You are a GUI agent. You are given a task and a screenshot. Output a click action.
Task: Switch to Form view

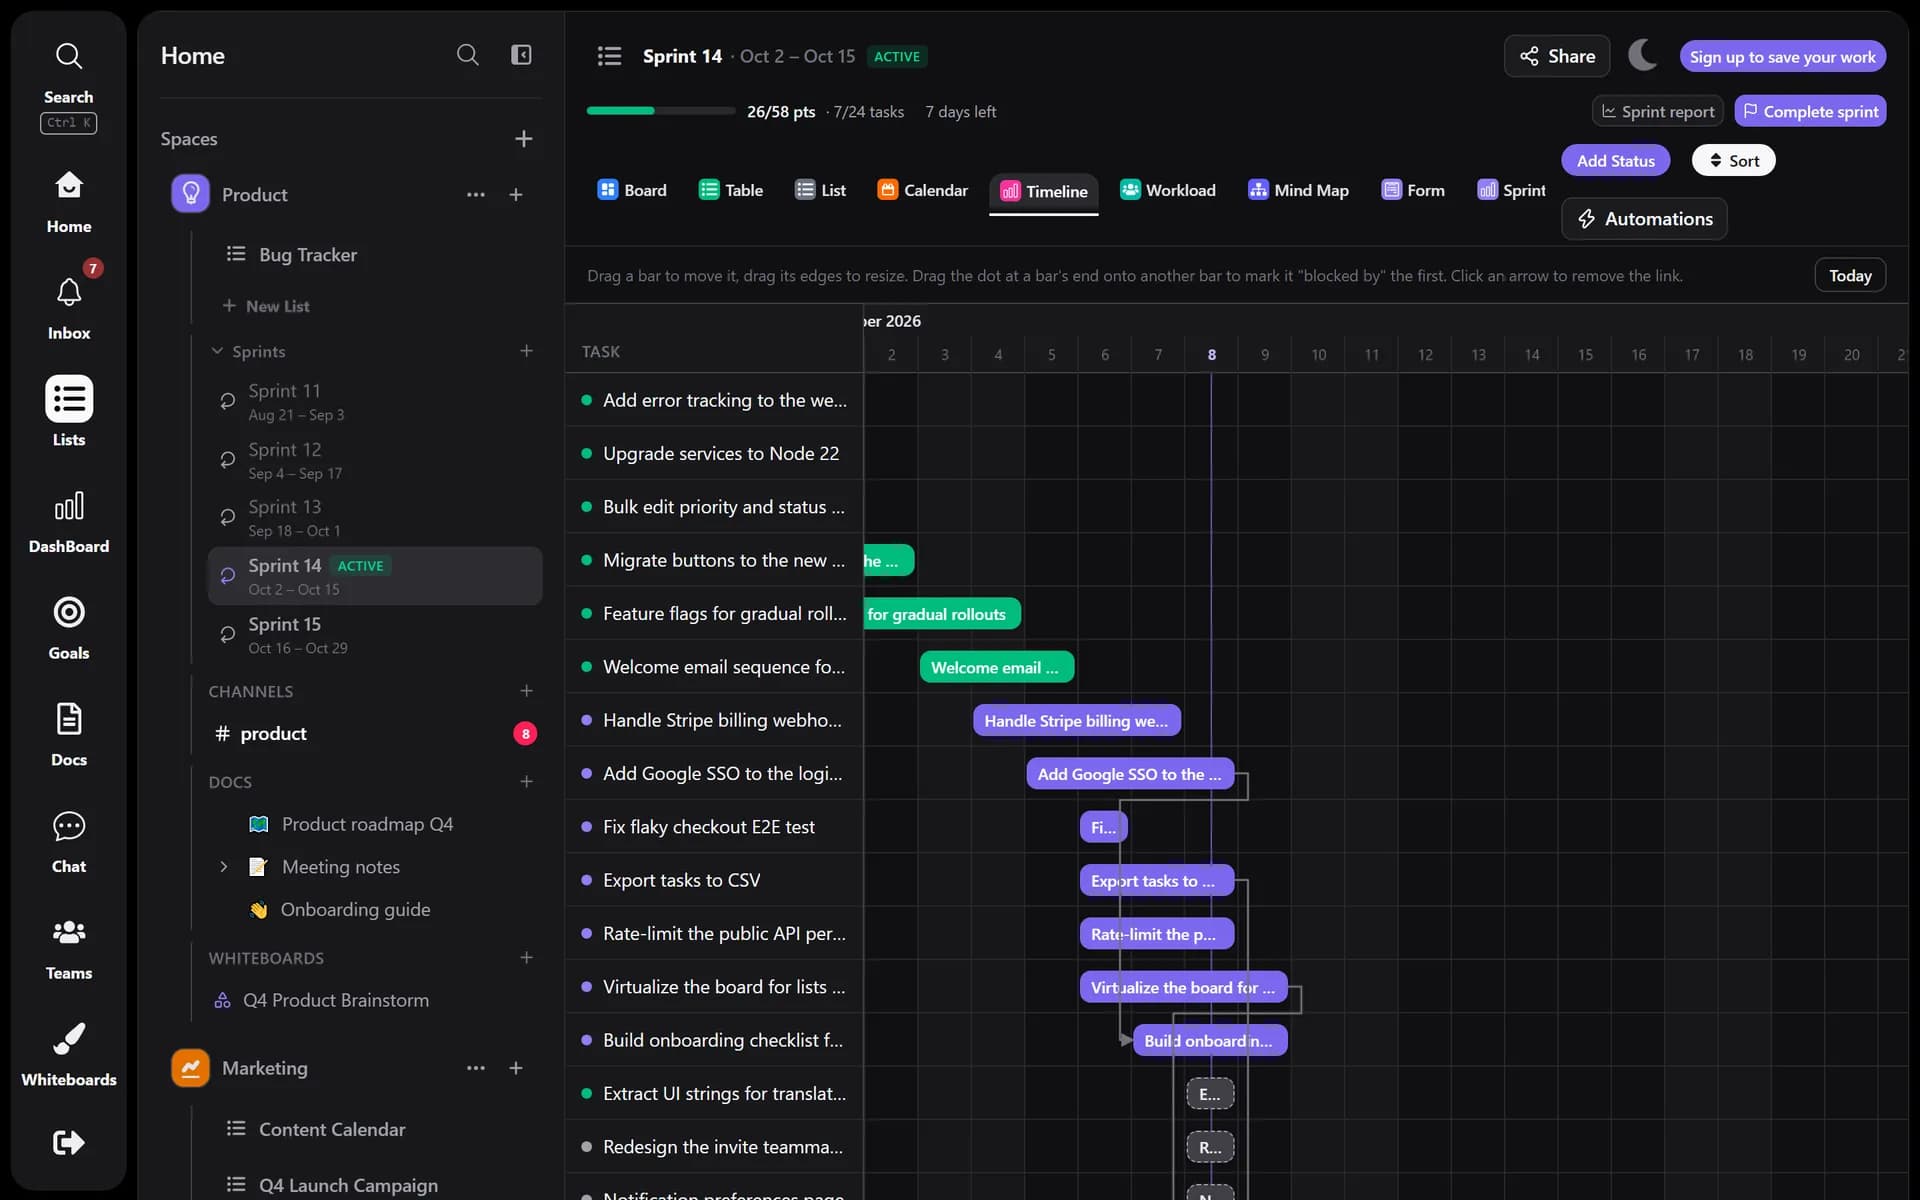pyautogui.click(x=1413, y=190)
